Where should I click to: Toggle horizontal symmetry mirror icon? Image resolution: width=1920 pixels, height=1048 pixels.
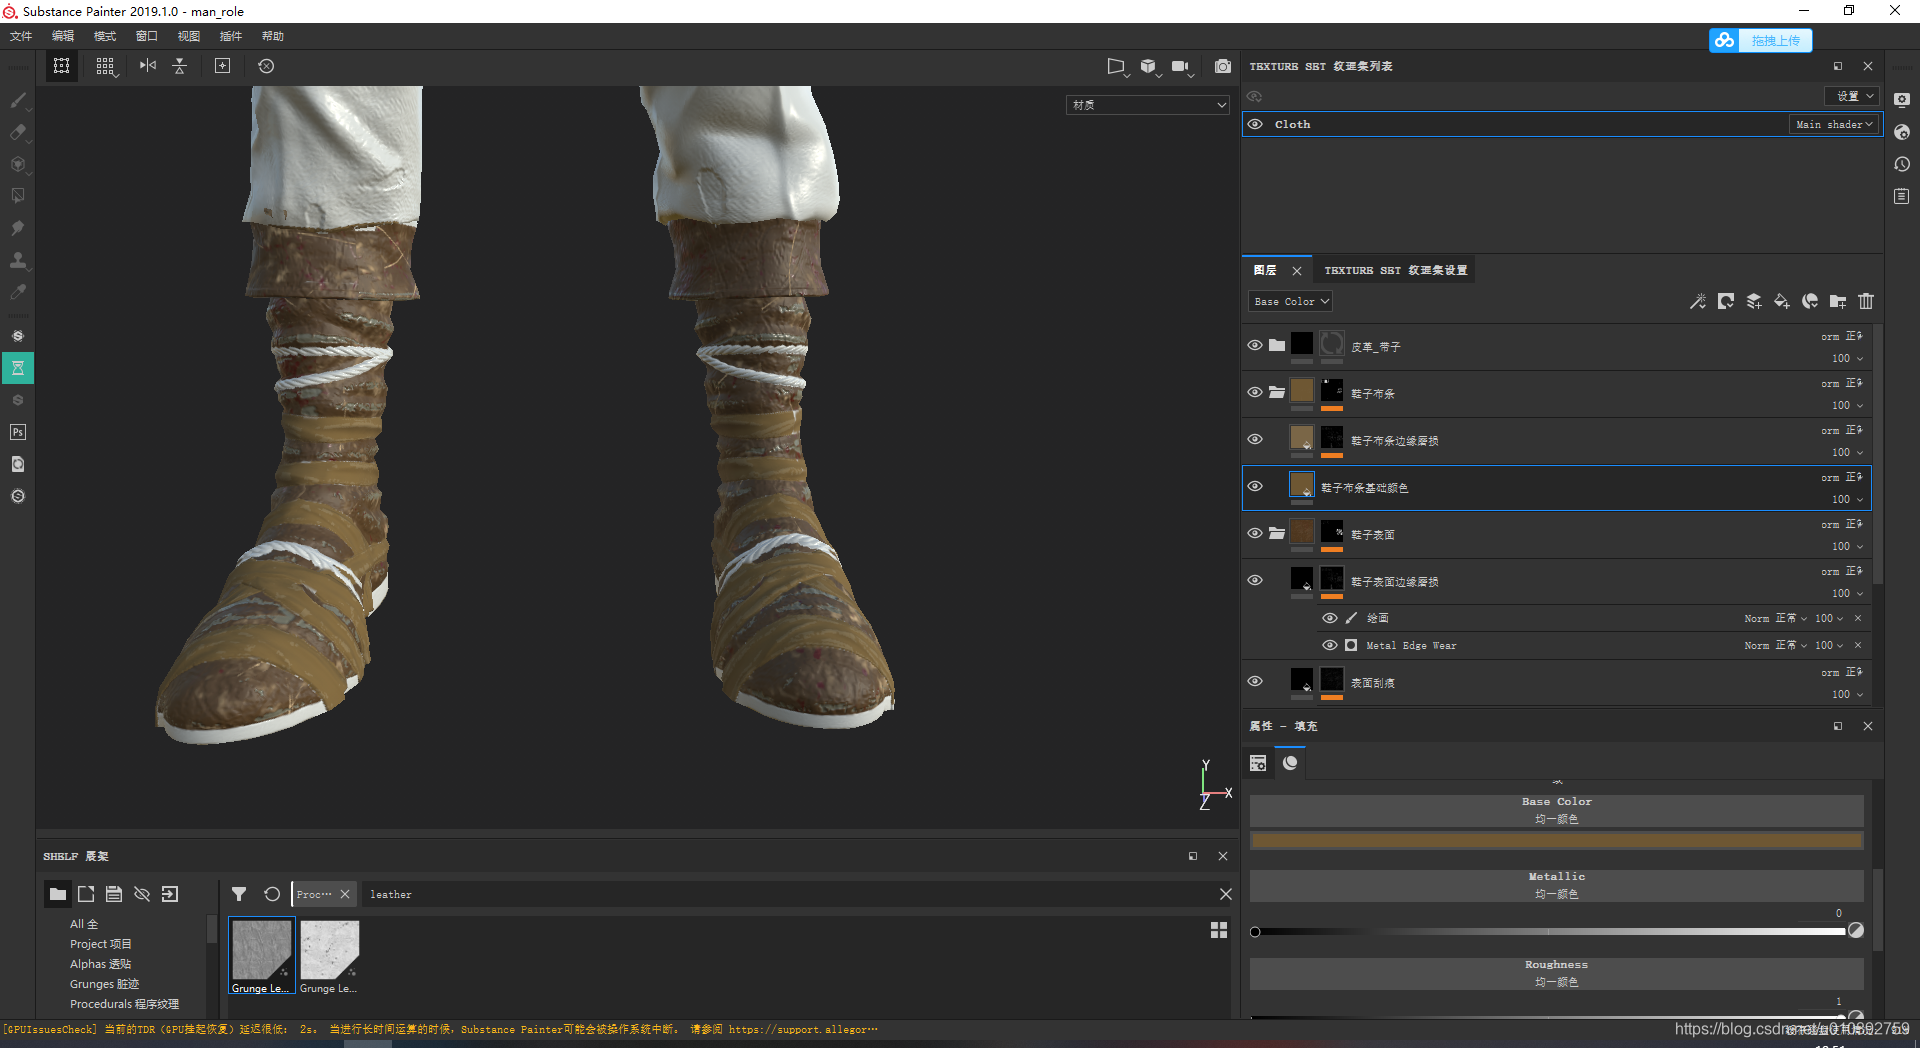tap(148, 66)
